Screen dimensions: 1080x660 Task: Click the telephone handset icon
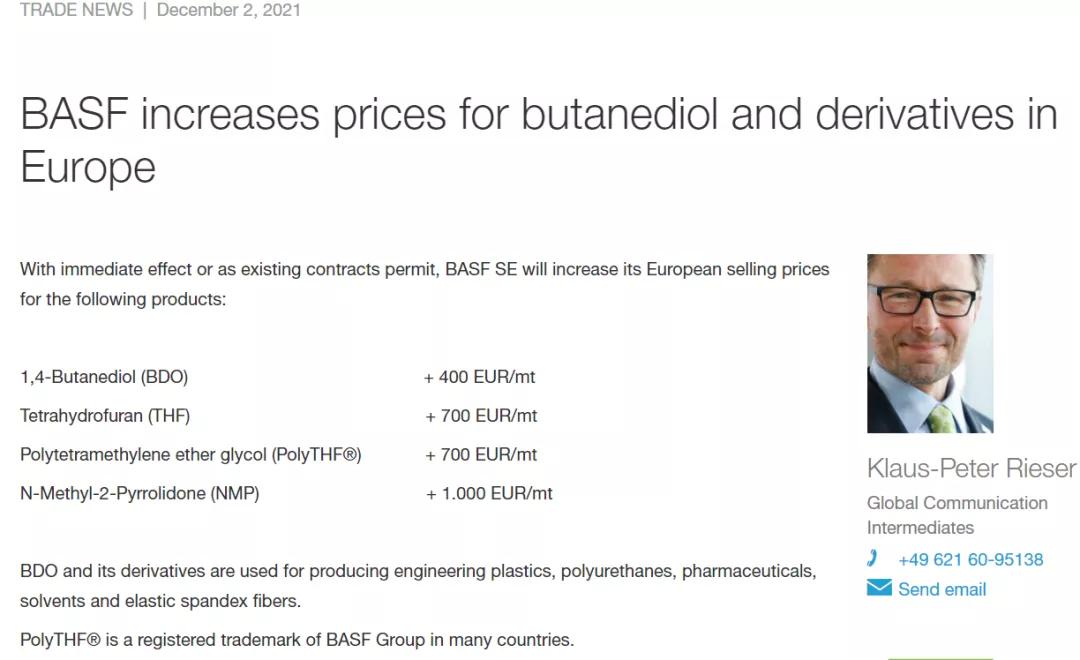(x=873, y=559)
